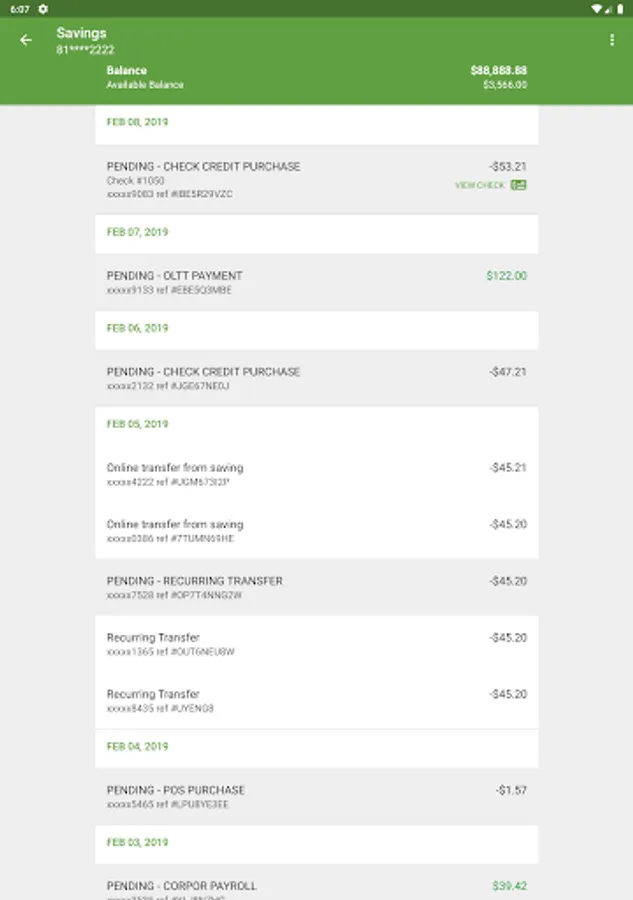Image resolution: width=633 pixels, height=900 pixels.
Task: Open the PENDING - CORPOR PAYROLL entry
Action: coord(316,886)
